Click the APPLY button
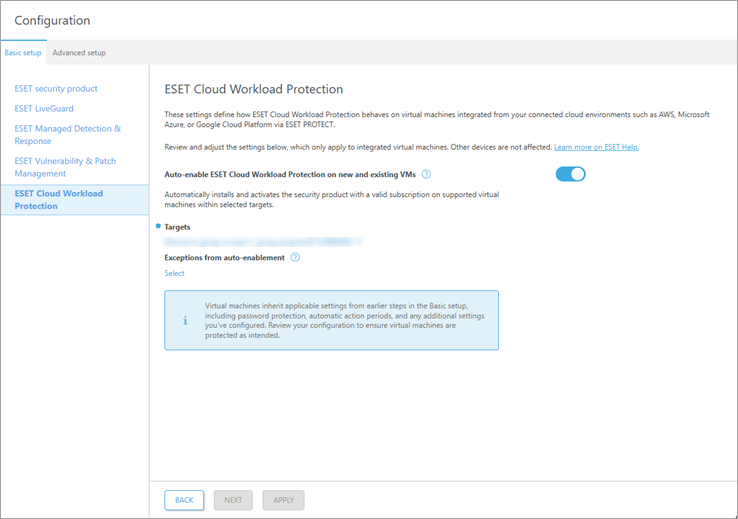 pos(283,500)
